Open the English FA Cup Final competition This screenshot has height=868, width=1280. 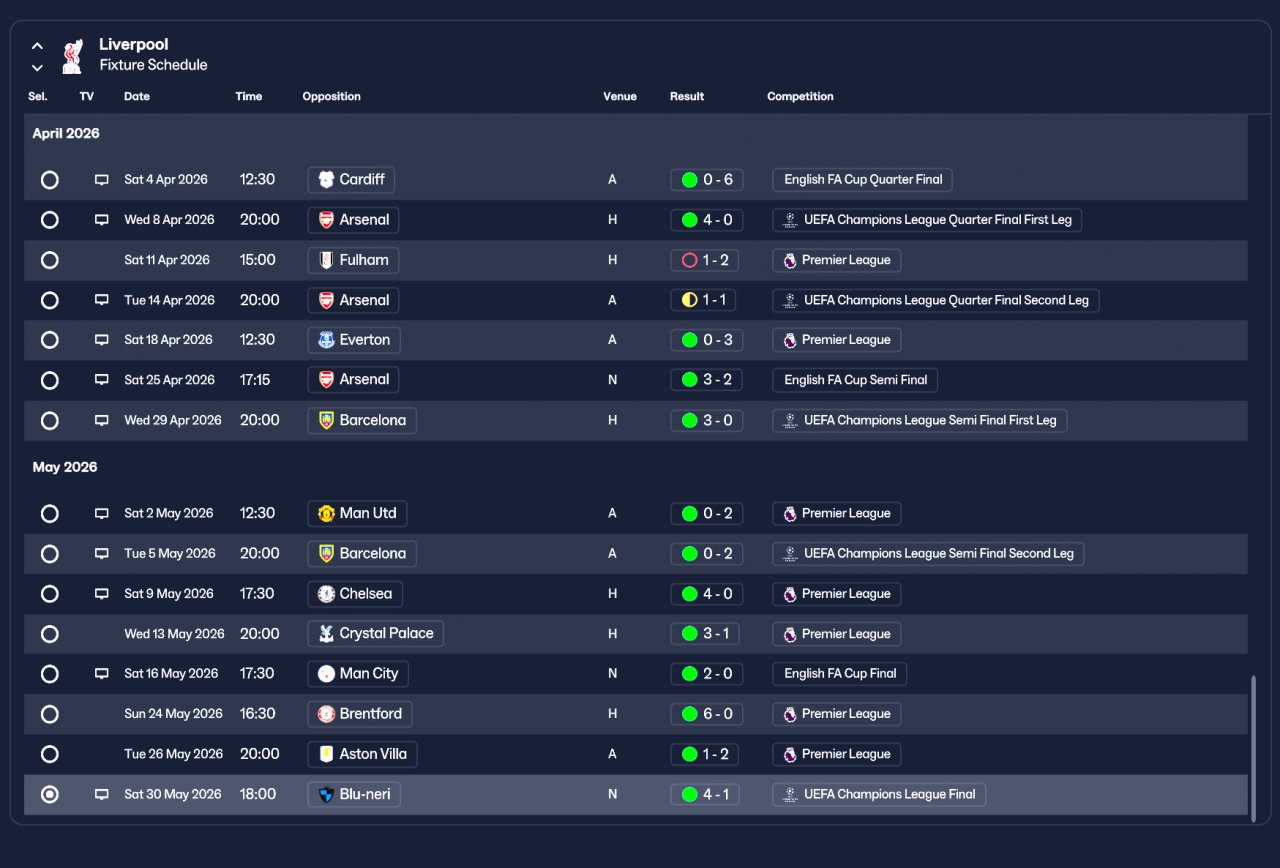click(840, 674)
